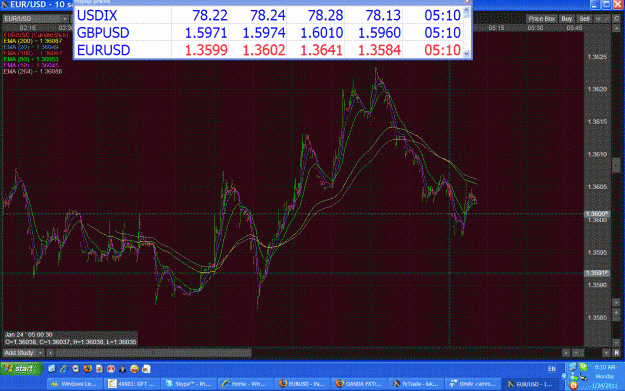
Task: Click the show desktop quick launch icon
Action: click(x=52, y=369)
